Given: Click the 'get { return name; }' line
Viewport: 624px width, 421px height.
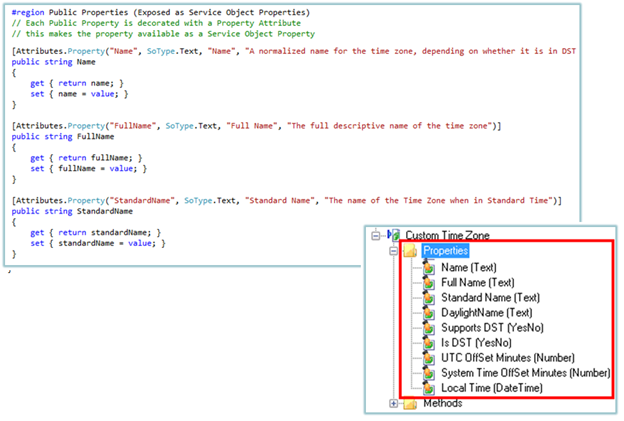Looking at the screenshot, I should (77, 83).
